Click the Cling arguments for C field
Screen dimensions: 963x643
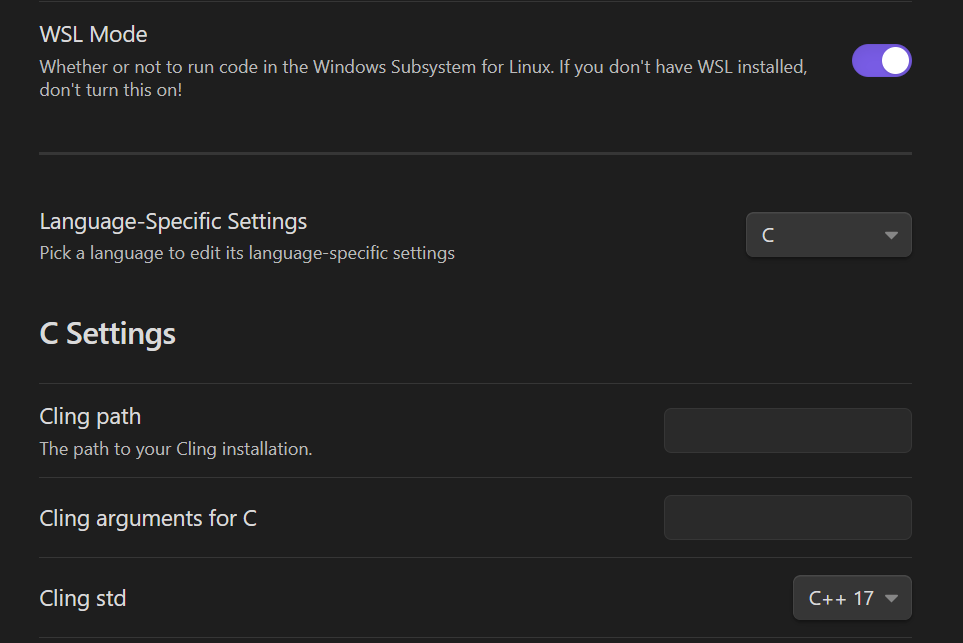click(x=787, y=518)
